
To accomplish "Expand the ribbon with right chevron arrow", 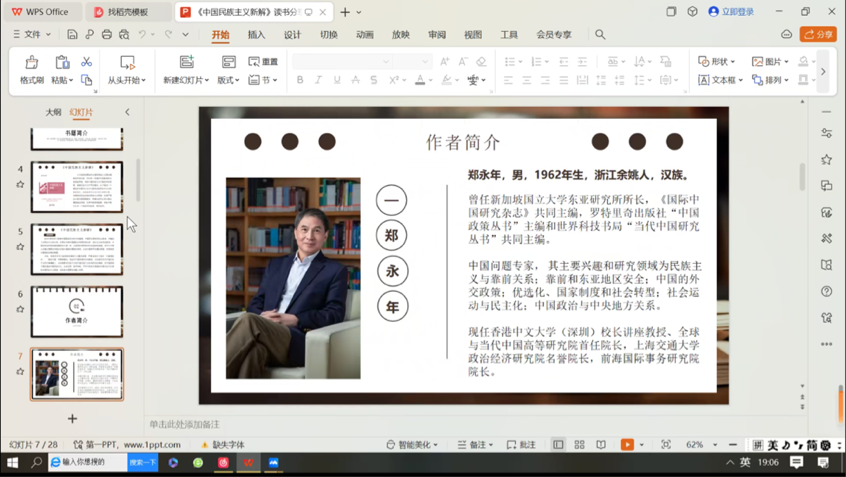I will [x=823, y=71].
